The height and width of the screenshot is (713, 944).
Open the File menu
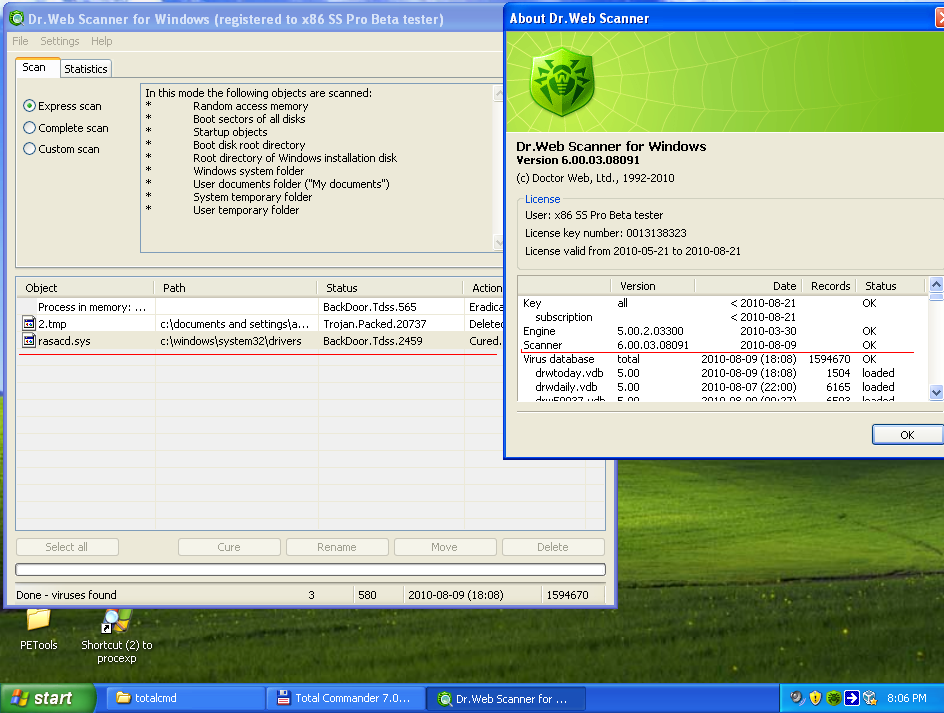pyautogui.click(x=20, y=41)
